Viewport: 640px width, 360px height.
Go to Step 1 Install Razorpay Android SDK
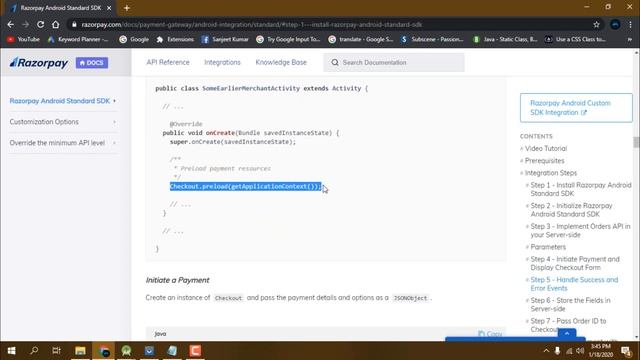point(580,189)
